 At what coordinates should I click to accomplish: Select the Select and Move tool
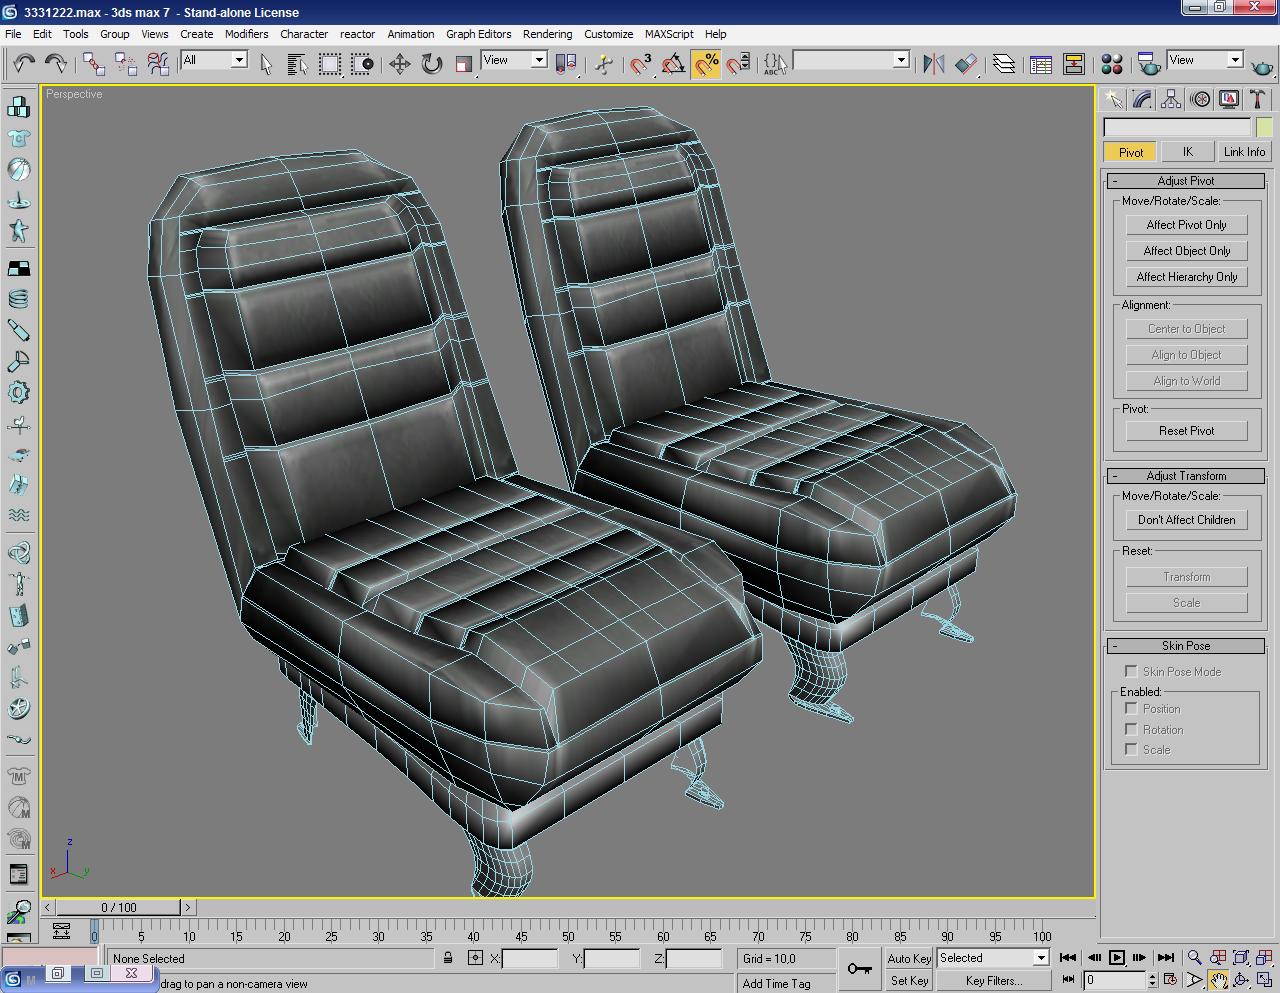click(399, 64)
